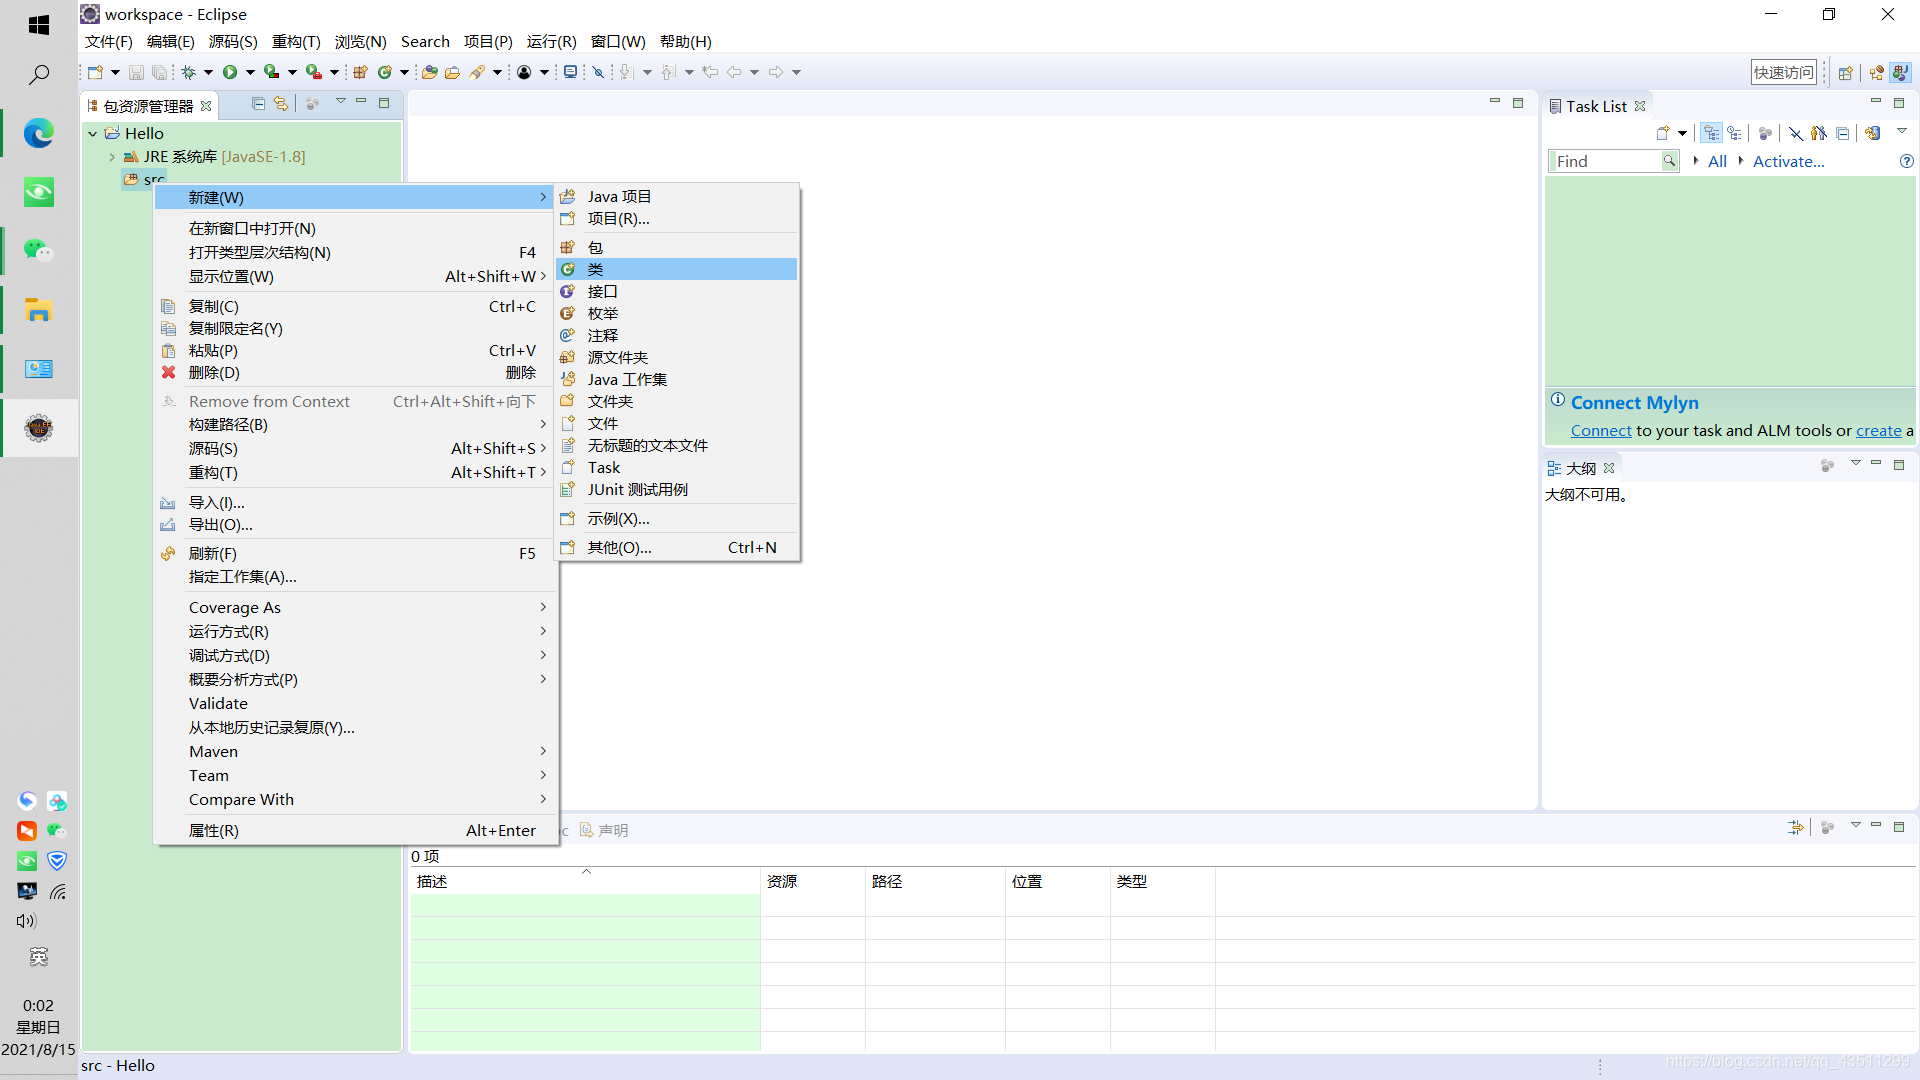The width and height of the screenshot is (1920, 1080).
Task: Click the New Java Package toolbar icon
Action: coord(360,72)
